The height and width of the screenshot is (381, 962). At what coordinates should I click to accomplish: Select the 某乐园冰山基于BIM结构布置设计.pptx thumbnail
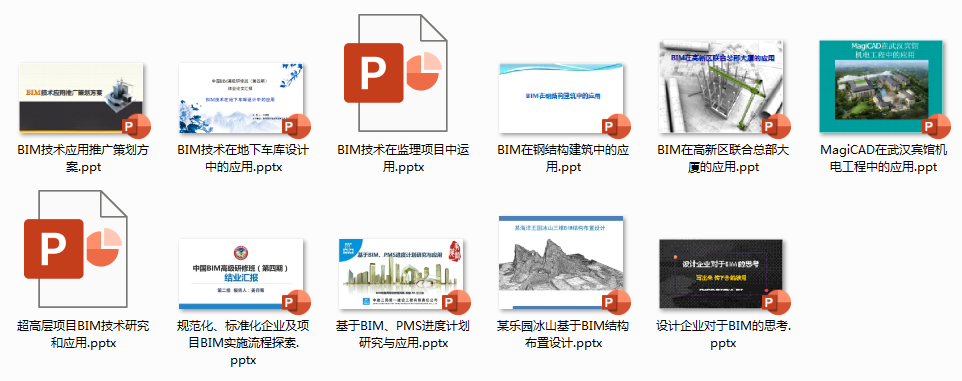[562, 262]
